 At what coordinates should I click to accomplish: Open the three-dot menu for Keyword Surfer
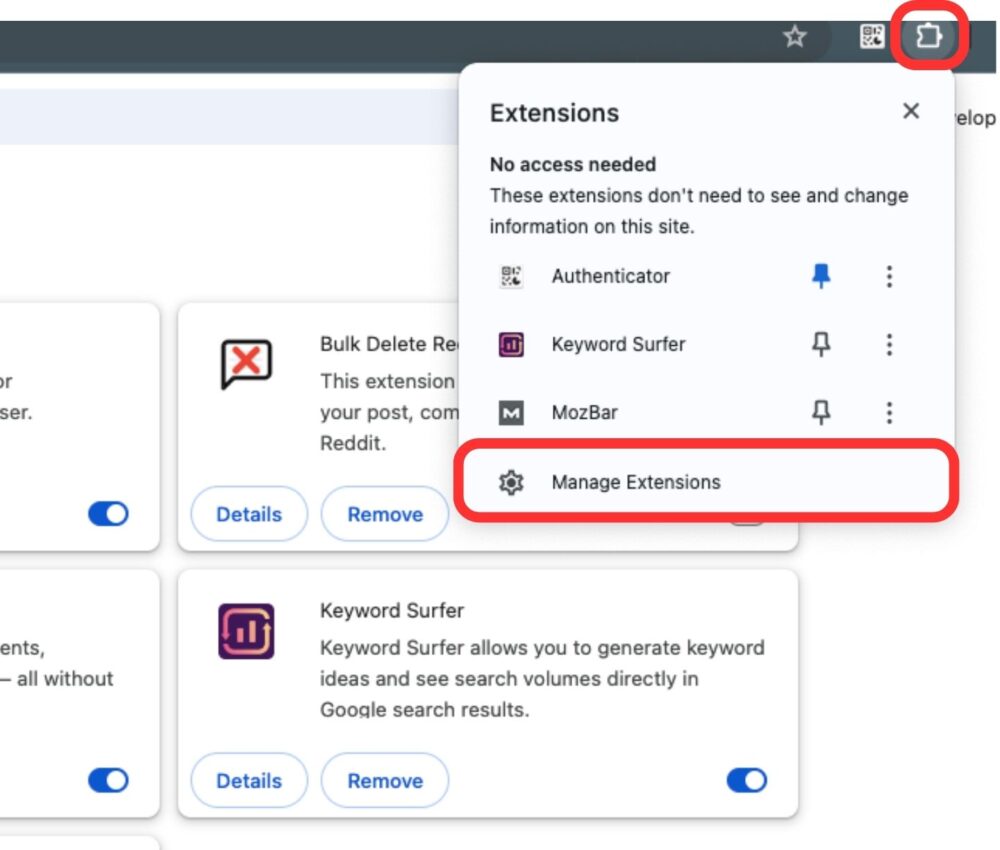coord(889,344)
